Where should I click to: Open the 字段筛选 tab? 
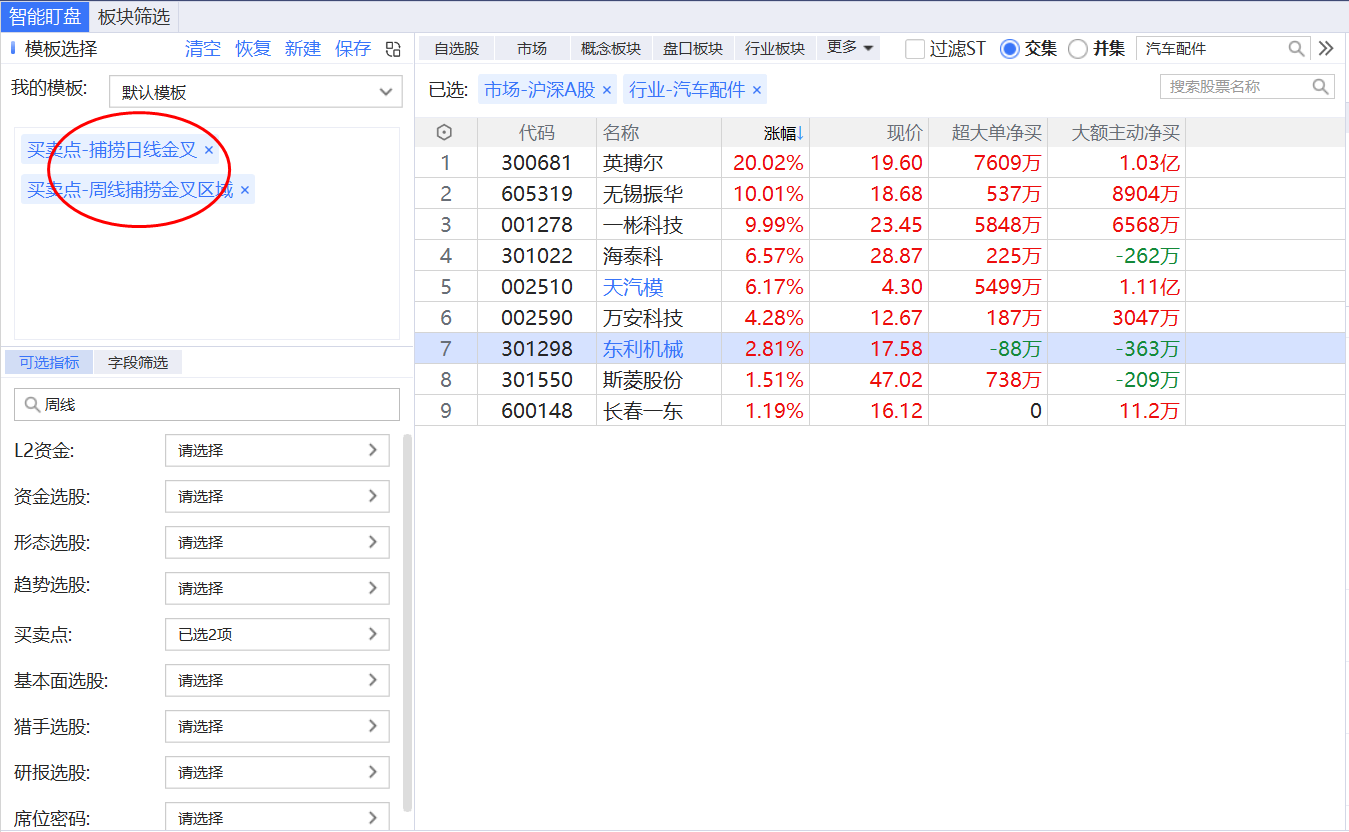point(138,362)
